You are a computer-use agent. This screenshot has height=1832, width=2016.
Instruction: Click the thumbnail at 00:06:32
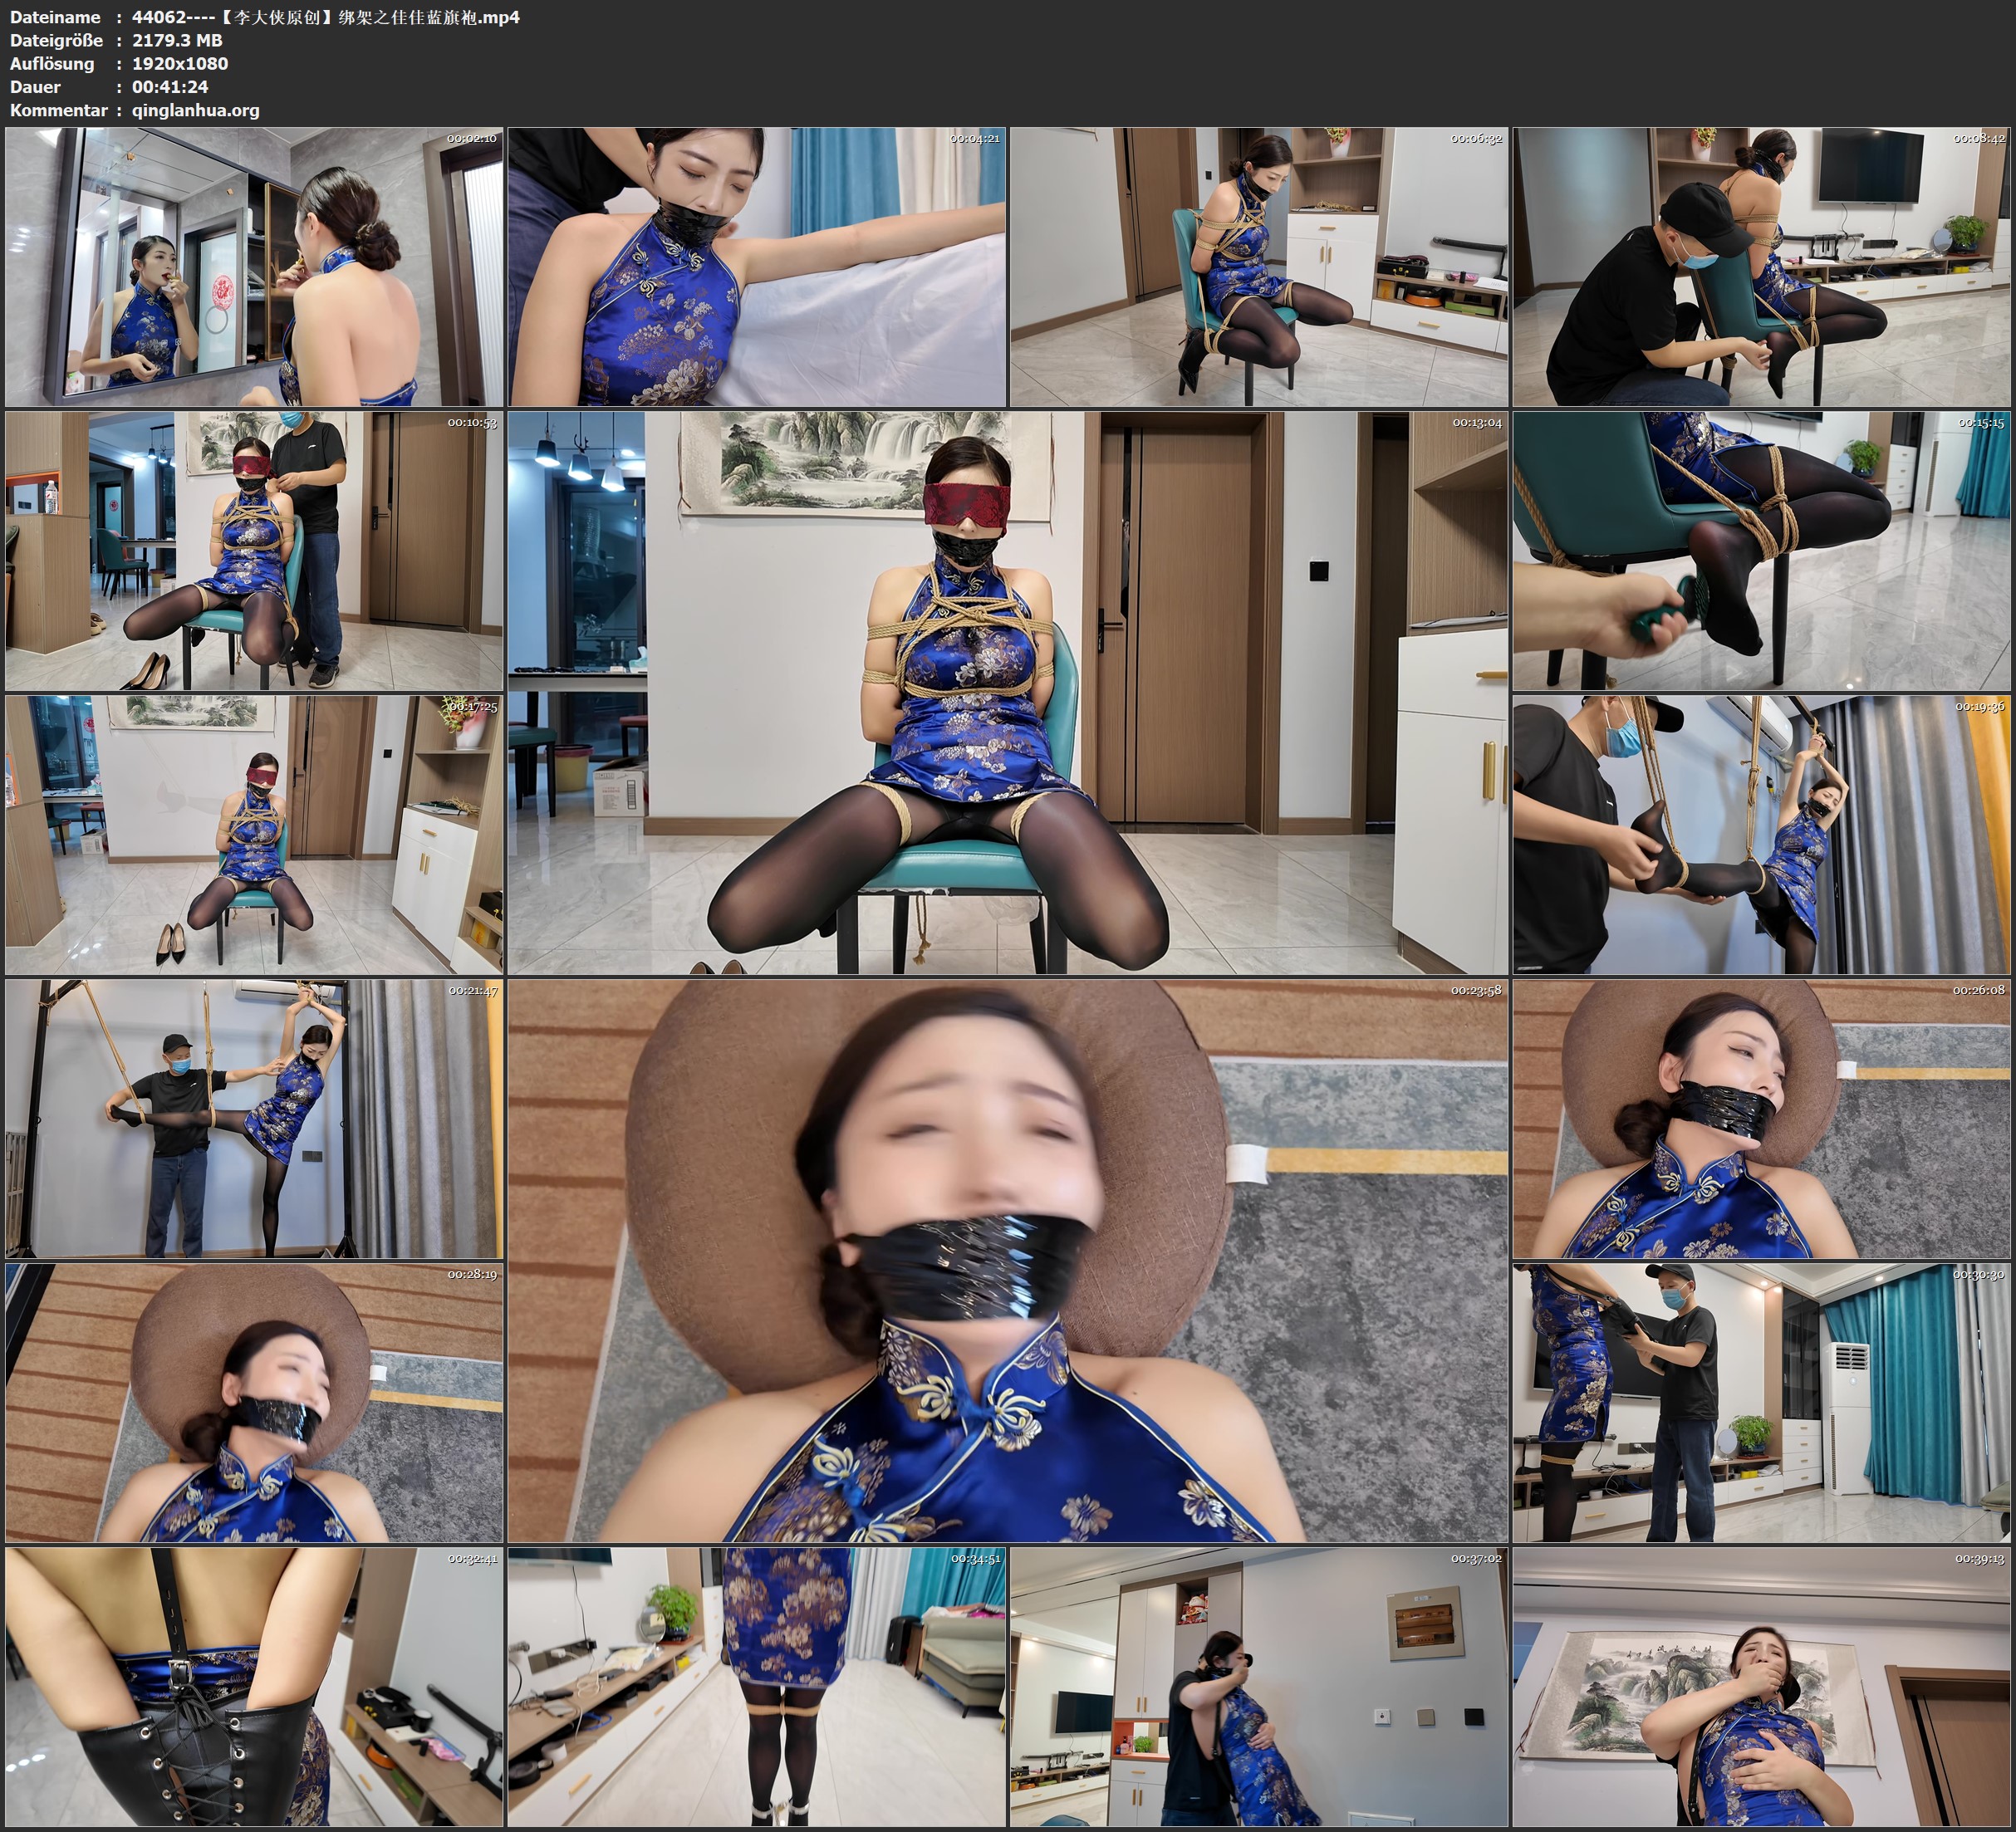point(1258,267)
